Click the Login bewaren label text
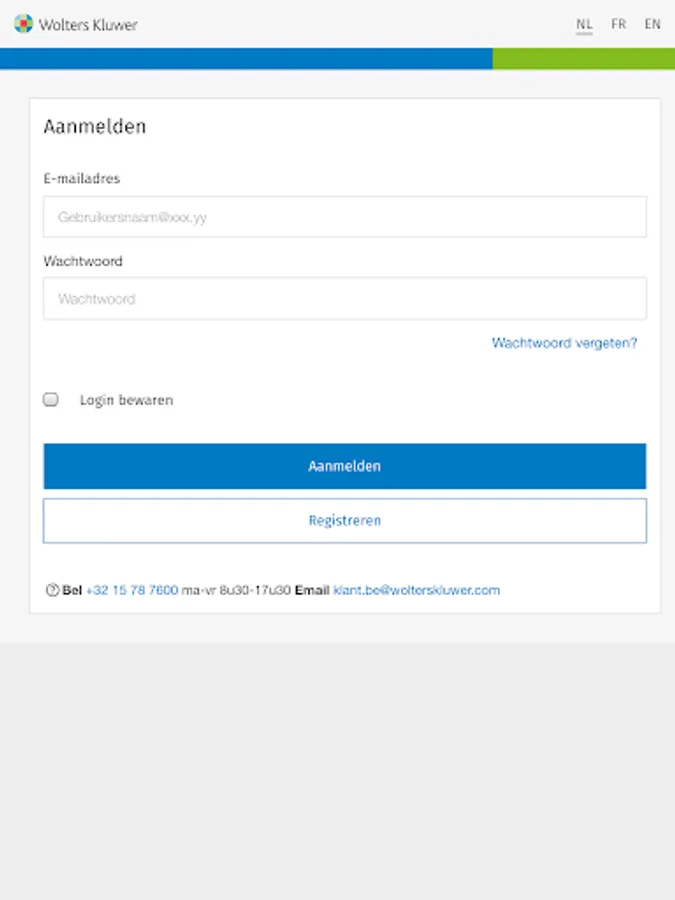This screenshot has width=675, height=900. pos(126,400)
